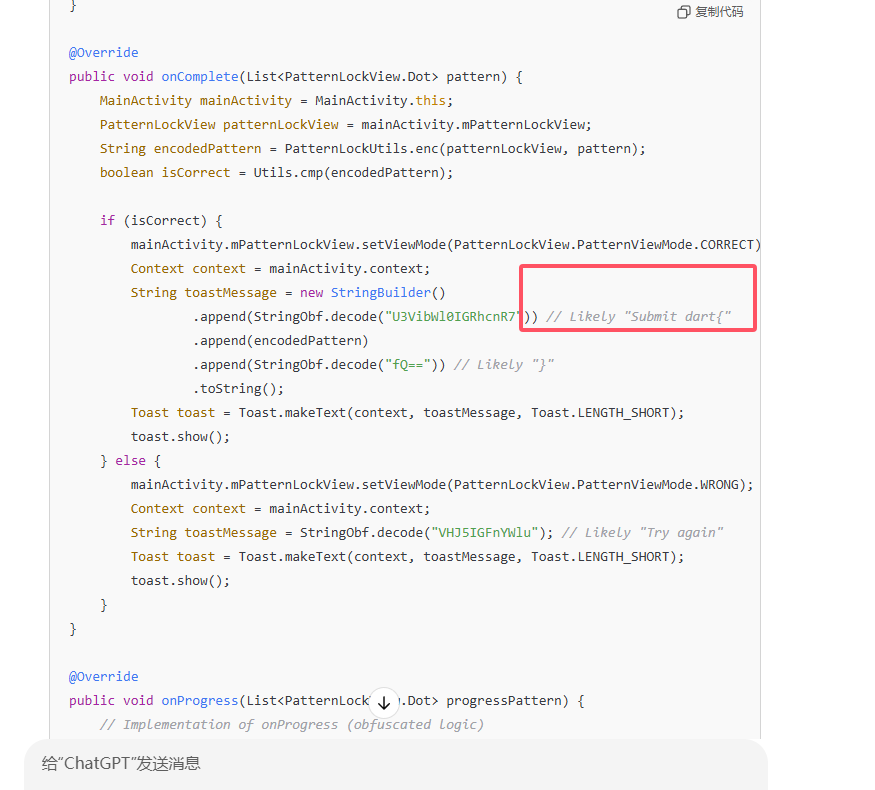
Task: Focus the 给"ChatGPT"发送消息 message input
Action: pos(396,763)
